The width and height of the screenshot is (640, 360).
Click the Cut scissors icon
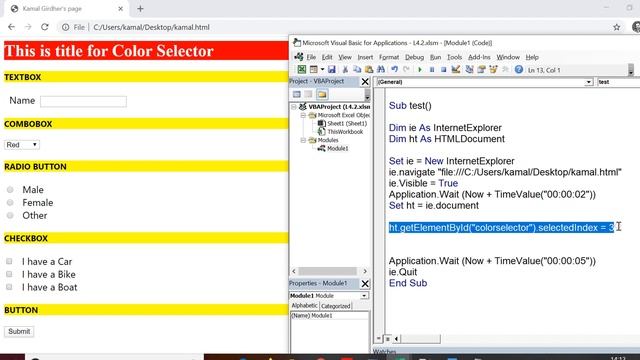[345, 70]
